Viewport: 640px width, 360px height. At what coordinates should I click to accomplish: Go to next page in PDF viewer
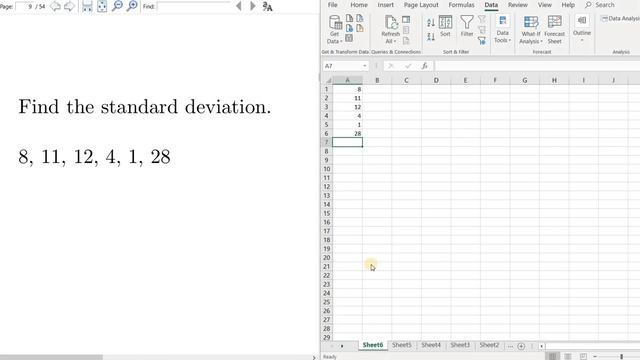pos(69,6)
